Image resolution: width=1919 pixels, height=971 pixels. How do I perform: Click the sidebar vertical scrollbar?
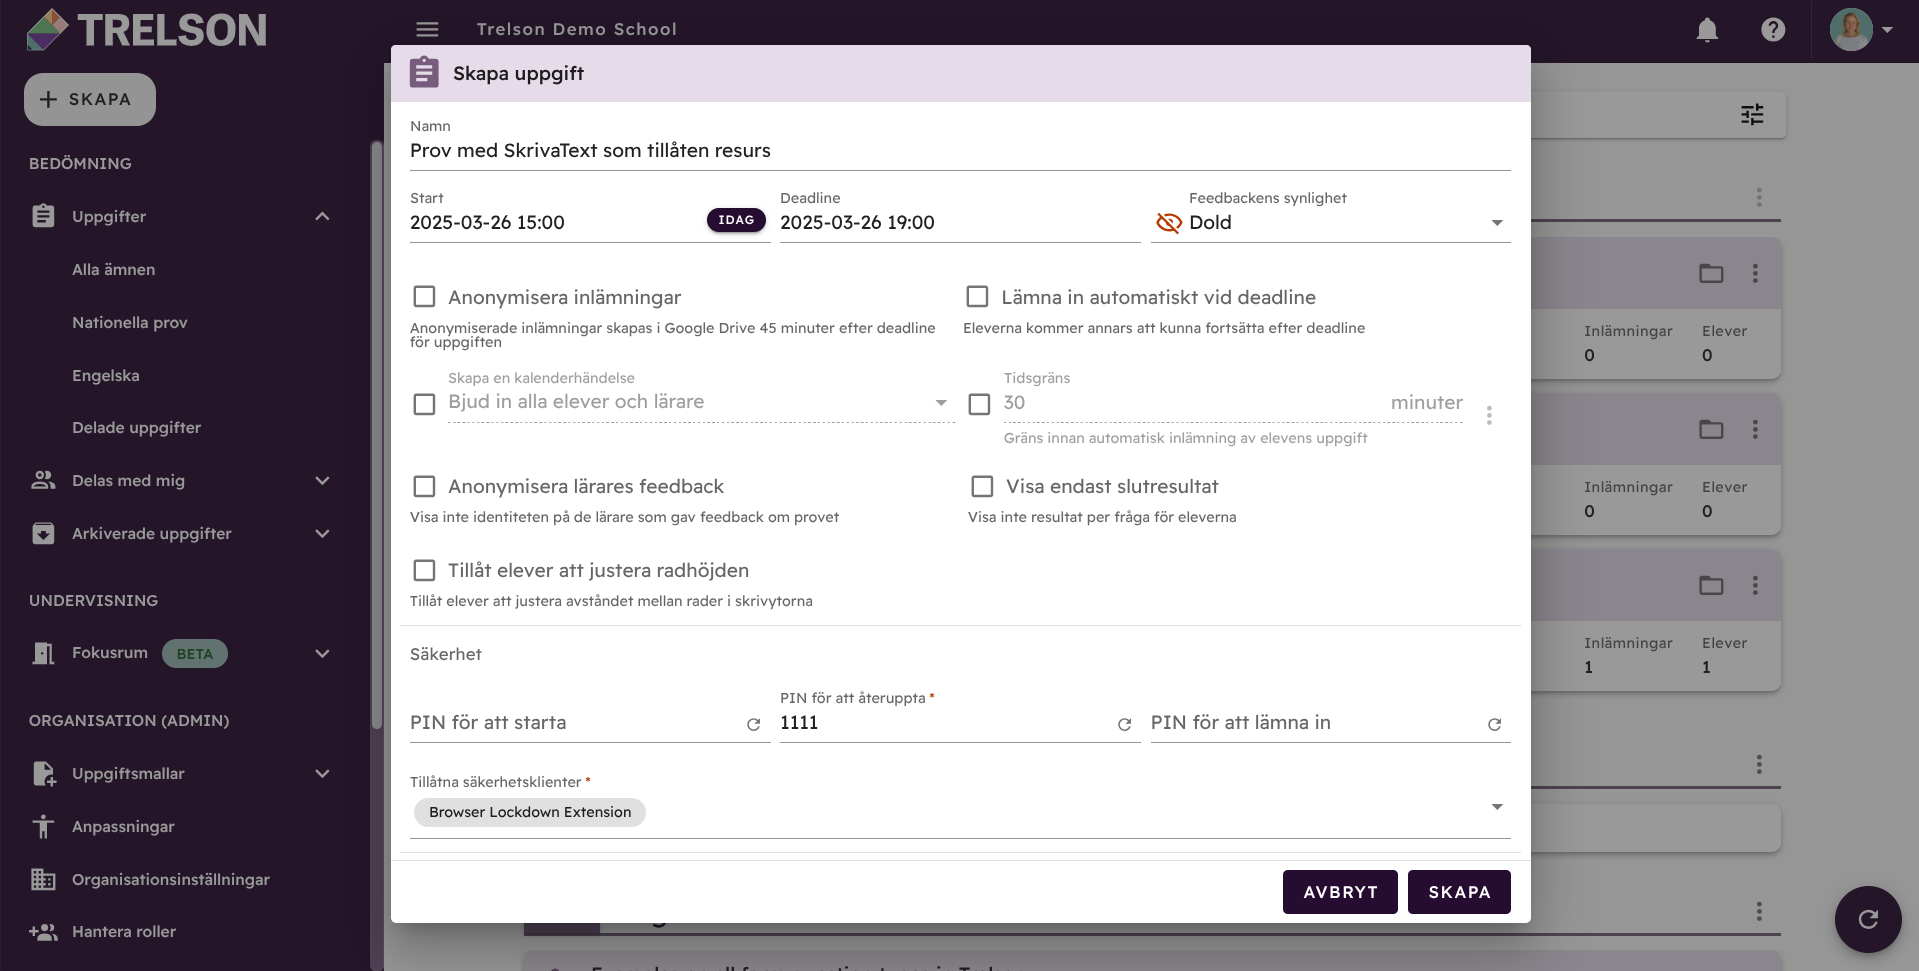(377, 435)
